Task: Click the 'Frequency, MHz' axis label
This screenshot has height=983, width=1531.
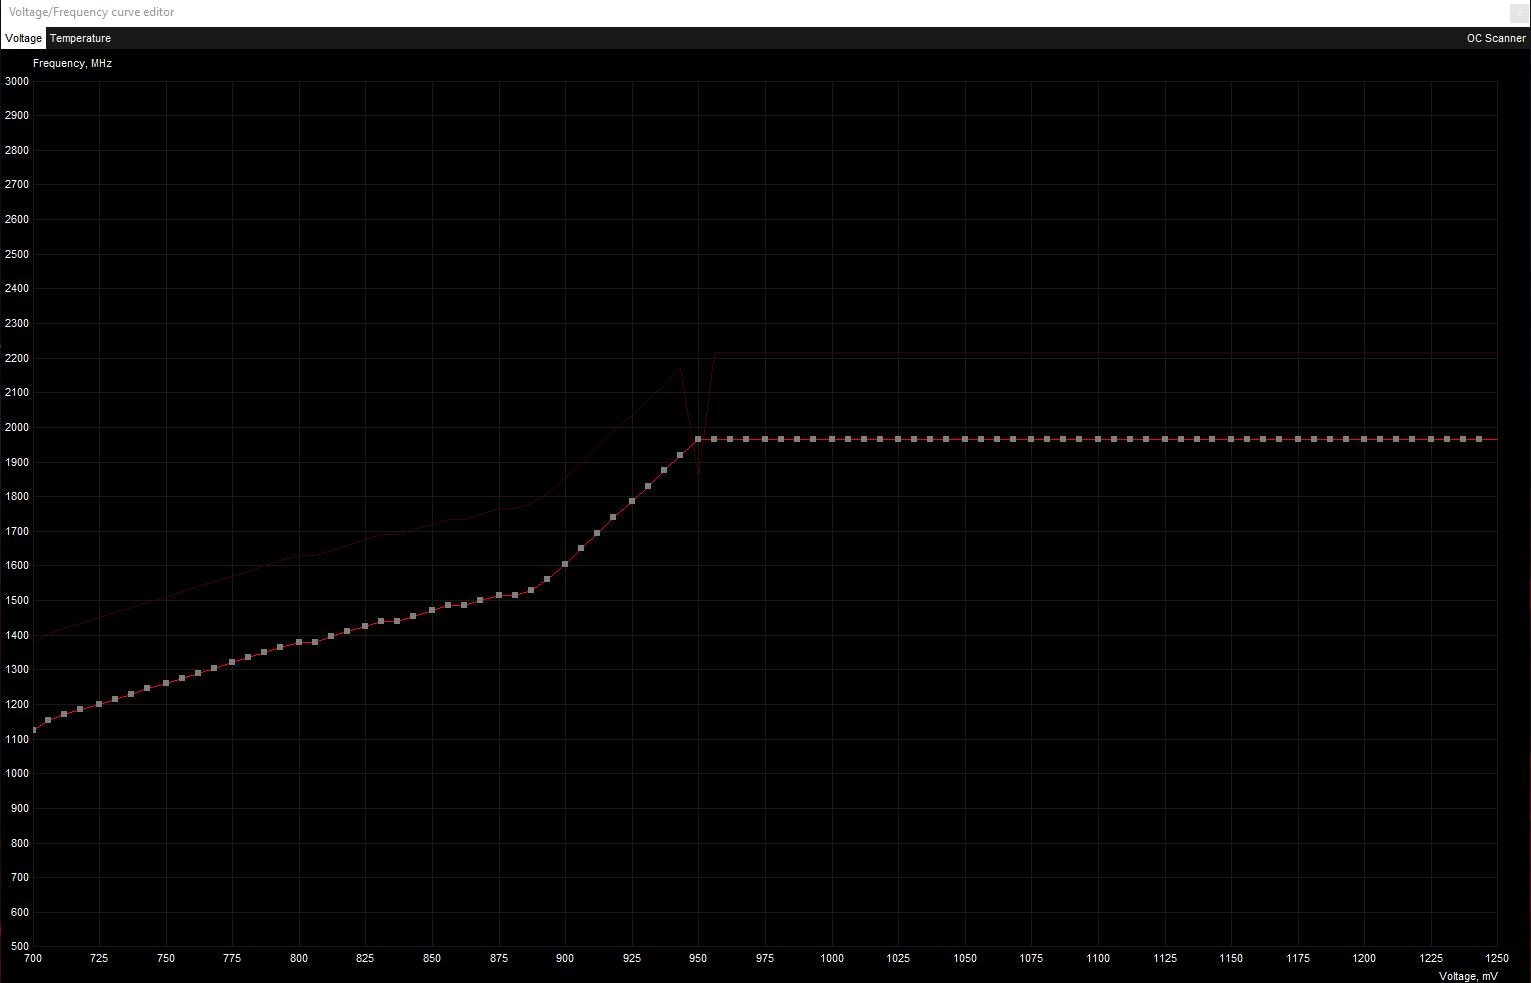Action: (x=72, y=63)
